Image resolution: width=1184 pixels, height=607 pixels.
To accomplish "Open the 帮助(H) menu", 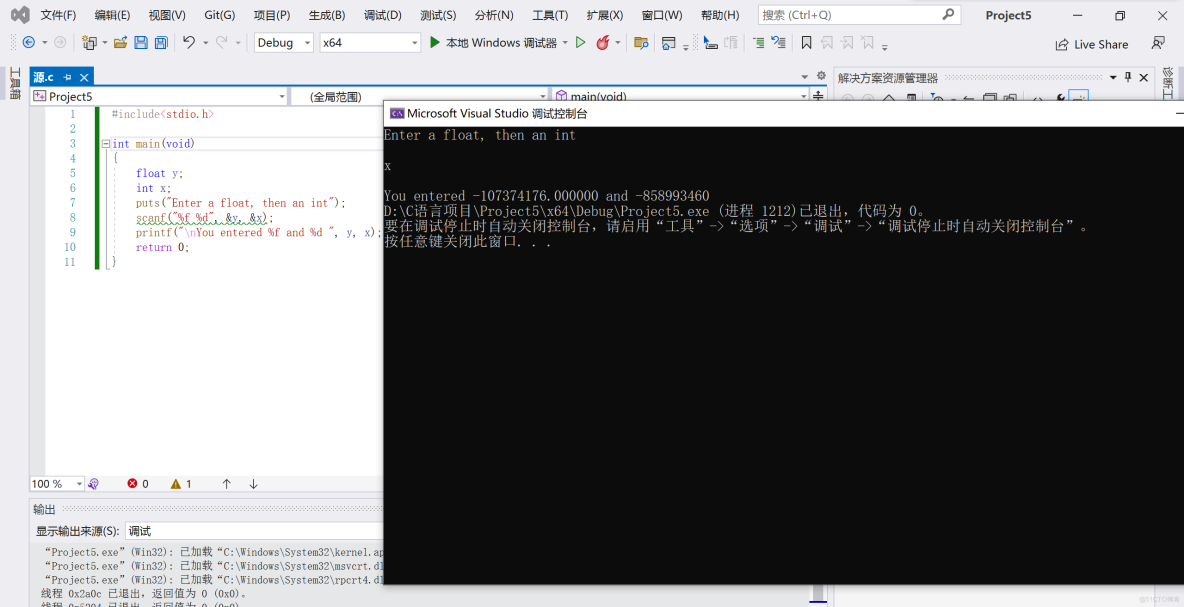I will (720, 15).
